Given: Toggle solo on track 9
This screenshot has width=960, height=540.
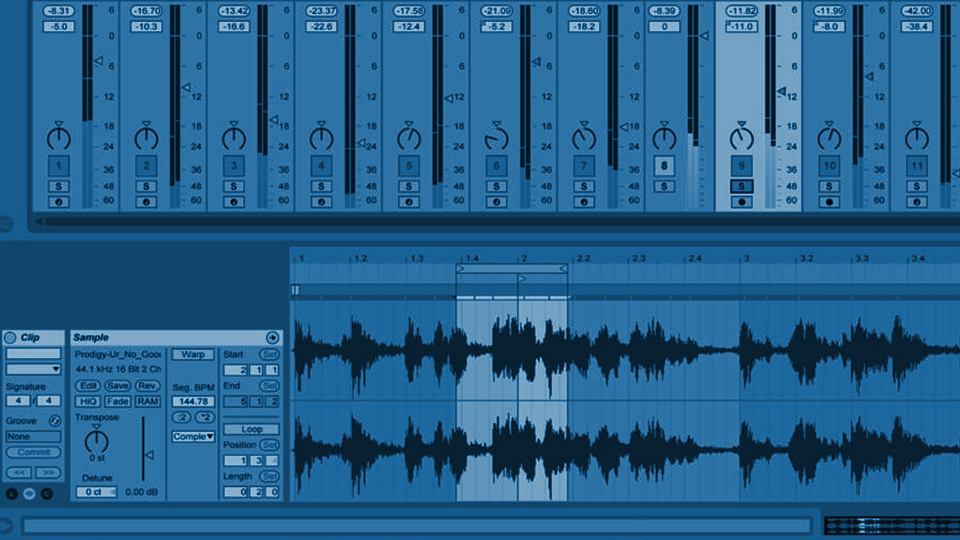Looking at the screenshot, I should pyautogui.click(x=741, y=186).
